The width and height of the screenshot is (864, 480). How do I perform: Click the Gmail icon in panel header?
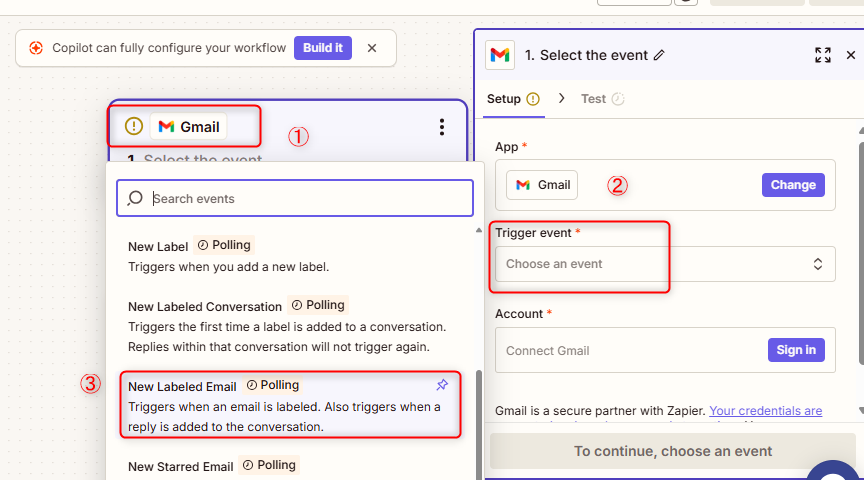[500, 55]
